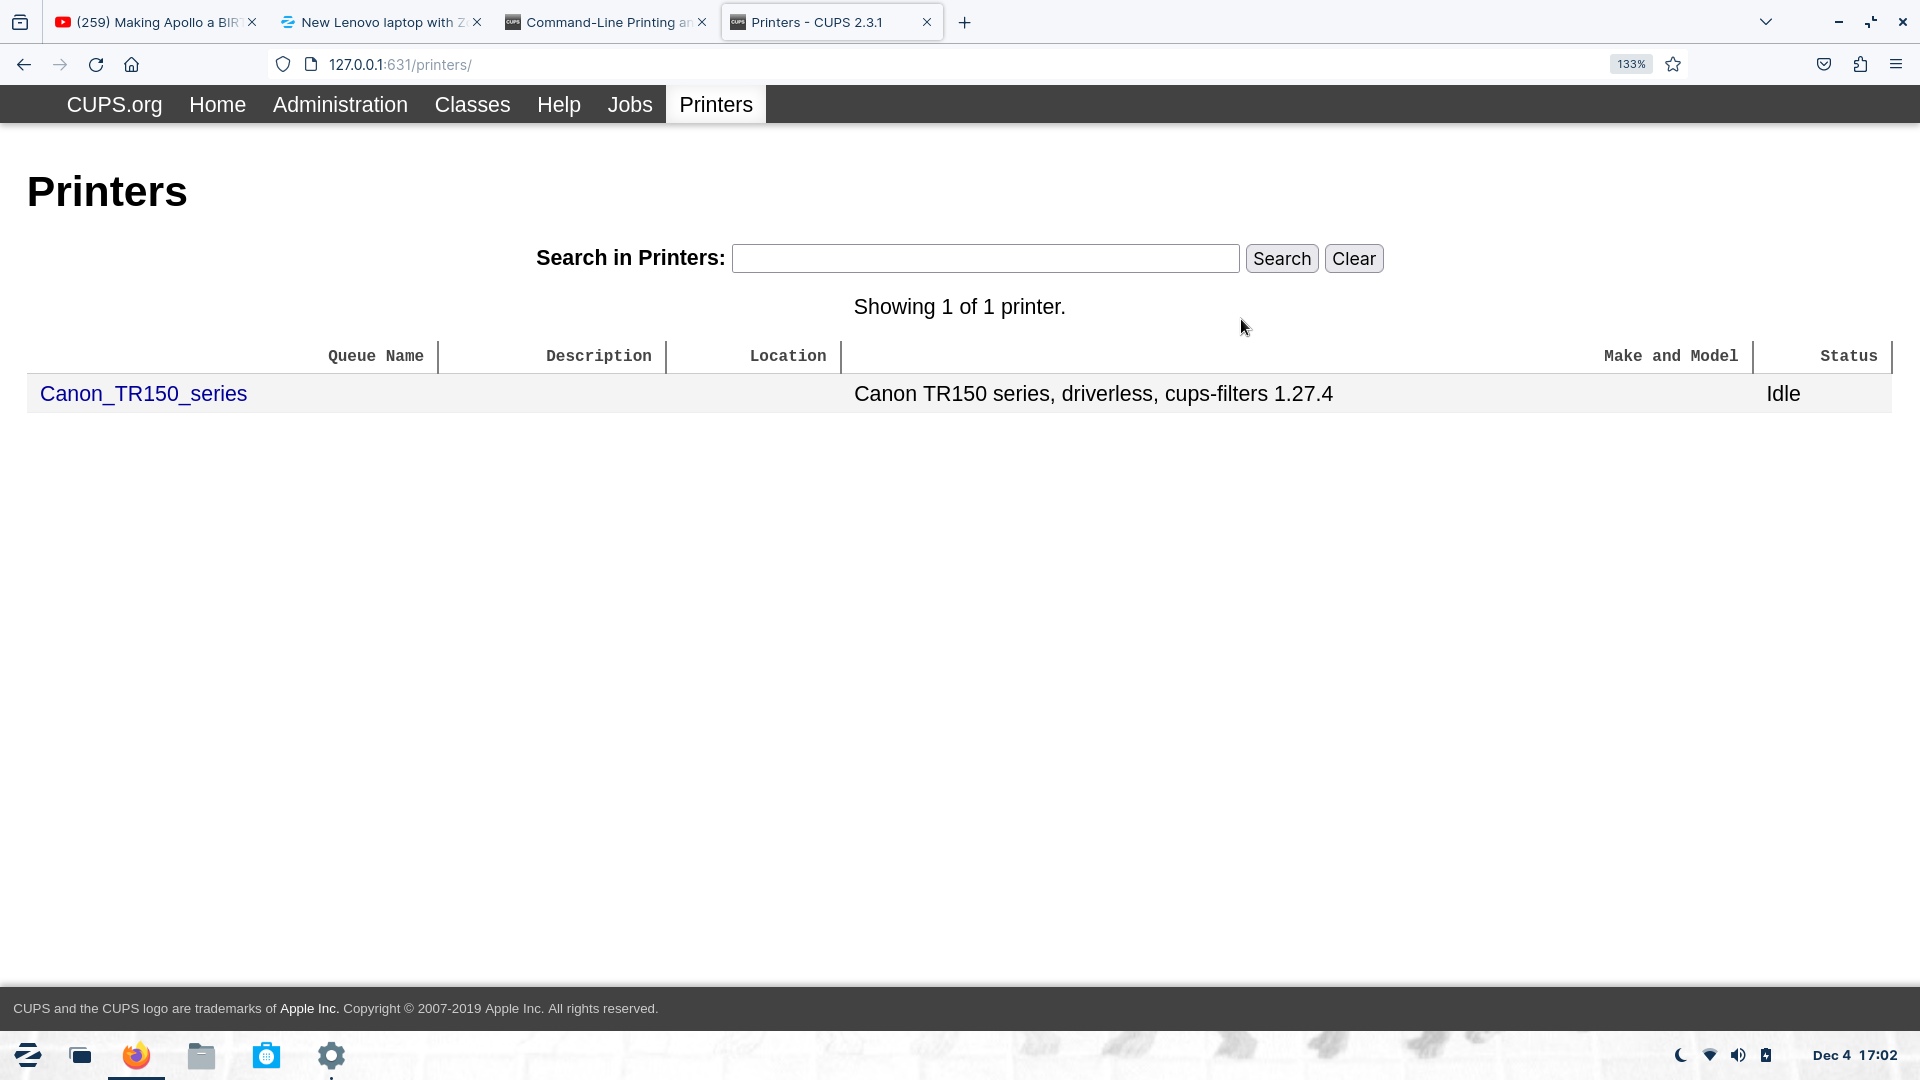Open the Firefox hamburger application menu
The width and height of the screenshot is (1920, 1080).
1896,64
